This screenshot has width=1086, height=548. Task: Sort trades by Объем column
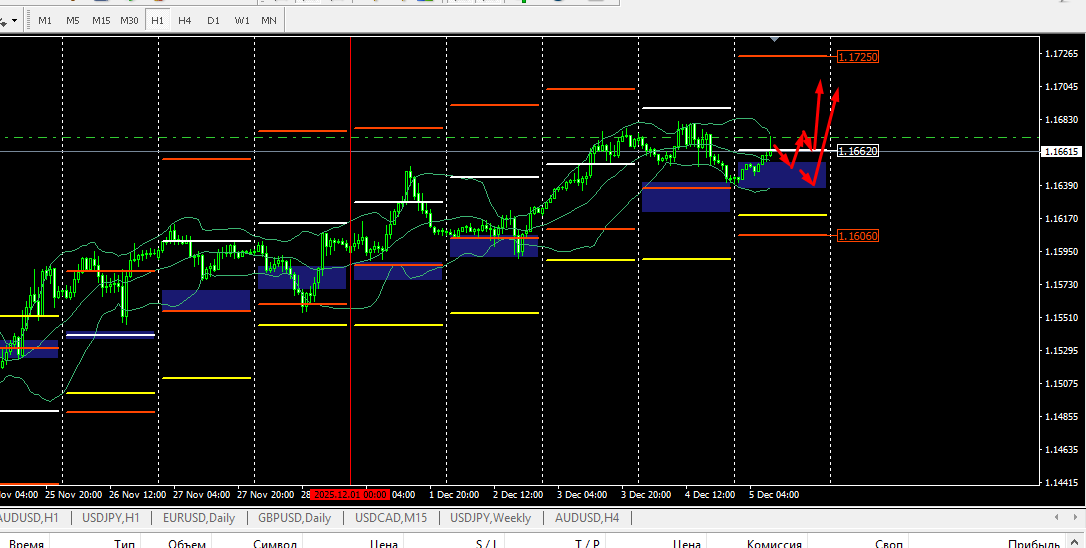(186, 544)
